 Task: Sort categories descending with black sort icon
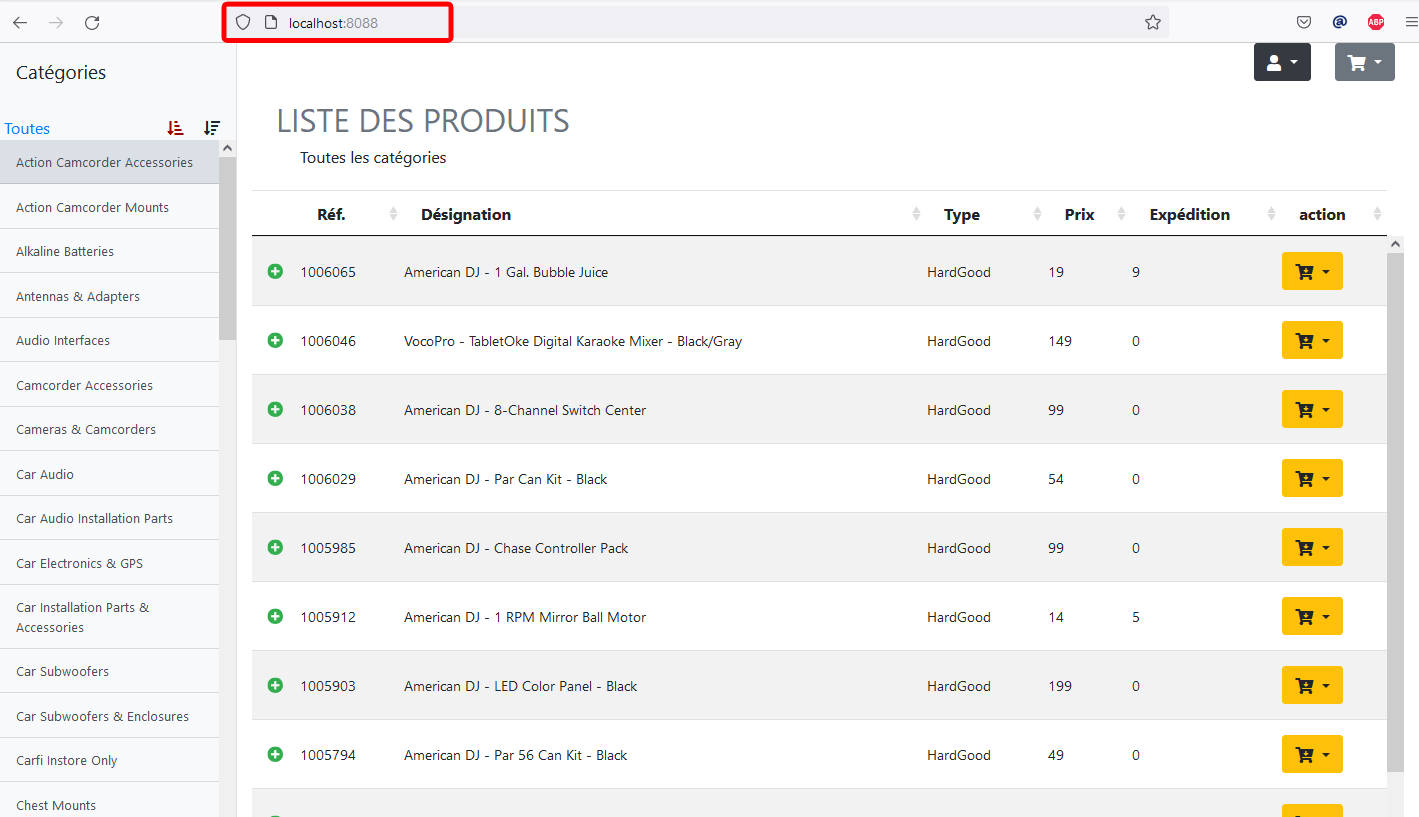pyautogui.click(x=212, y=128)
